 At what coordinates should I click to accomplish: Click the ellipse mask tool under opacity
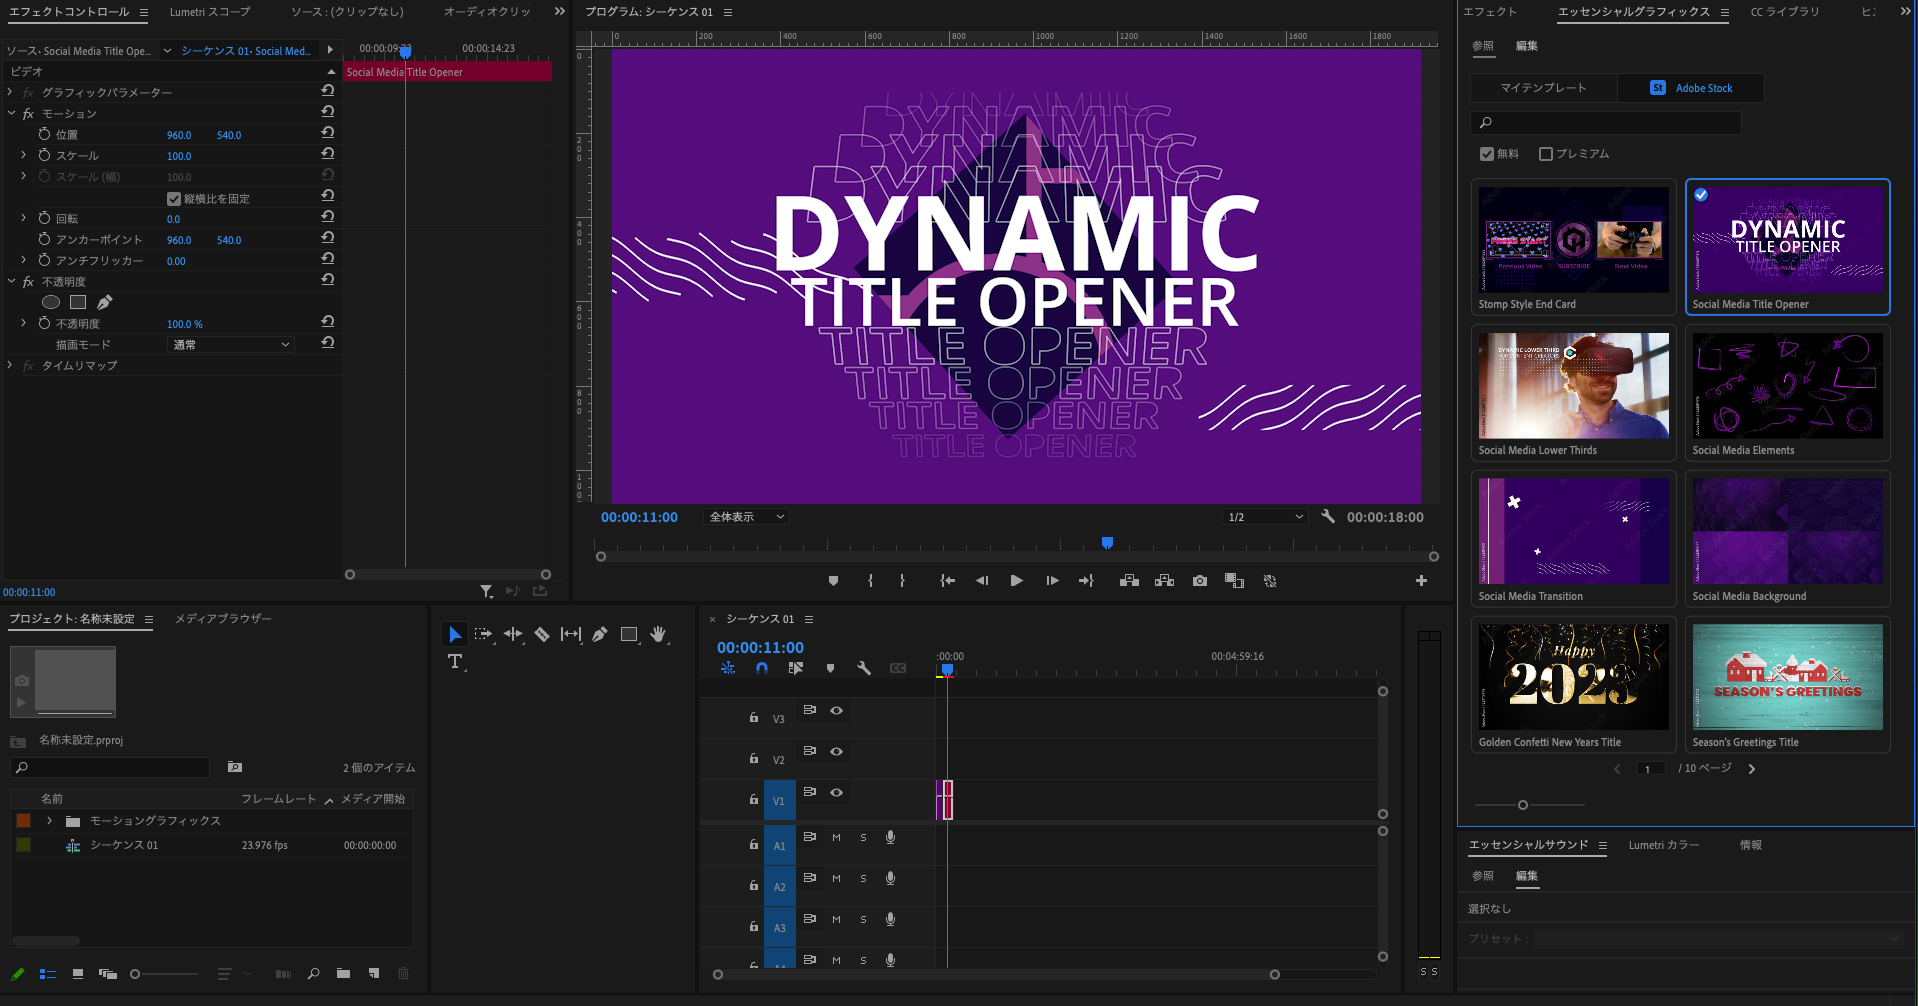pos(51,302)
